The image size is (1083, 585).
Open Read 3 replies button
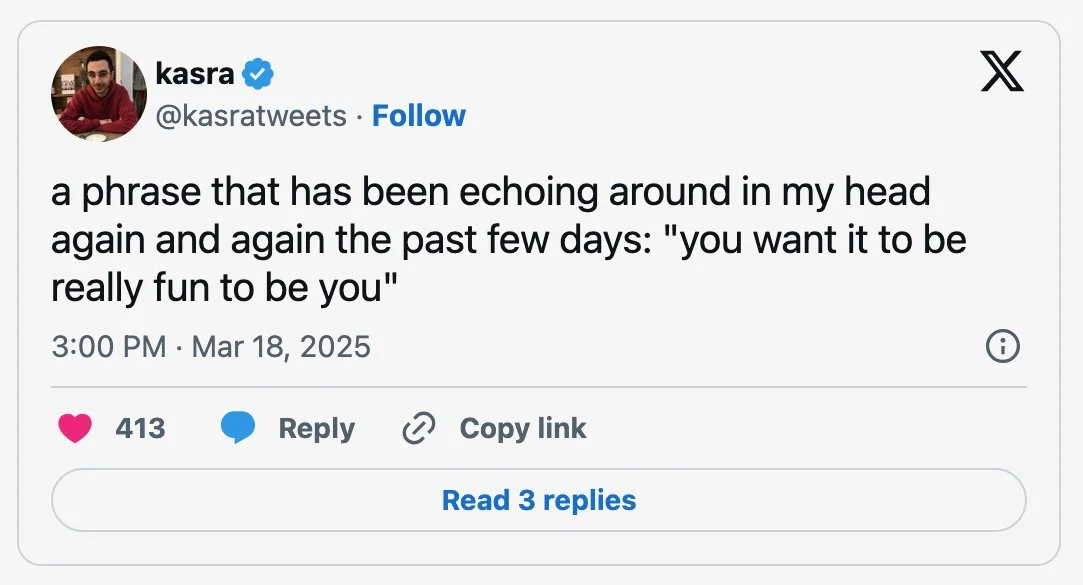click(539, 500)
